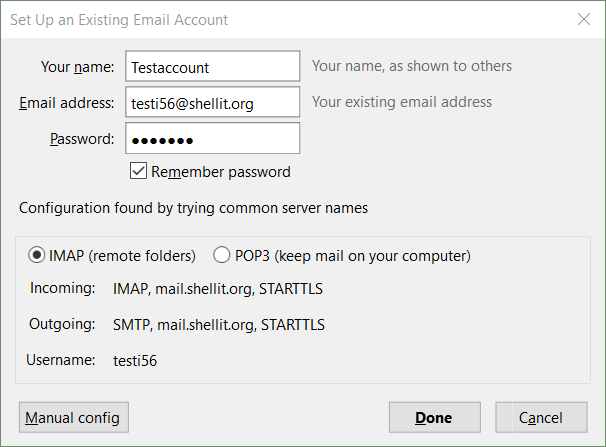Open Manual config settings
The height and width of the screenshot is (447, 606).
click(74, 417)
